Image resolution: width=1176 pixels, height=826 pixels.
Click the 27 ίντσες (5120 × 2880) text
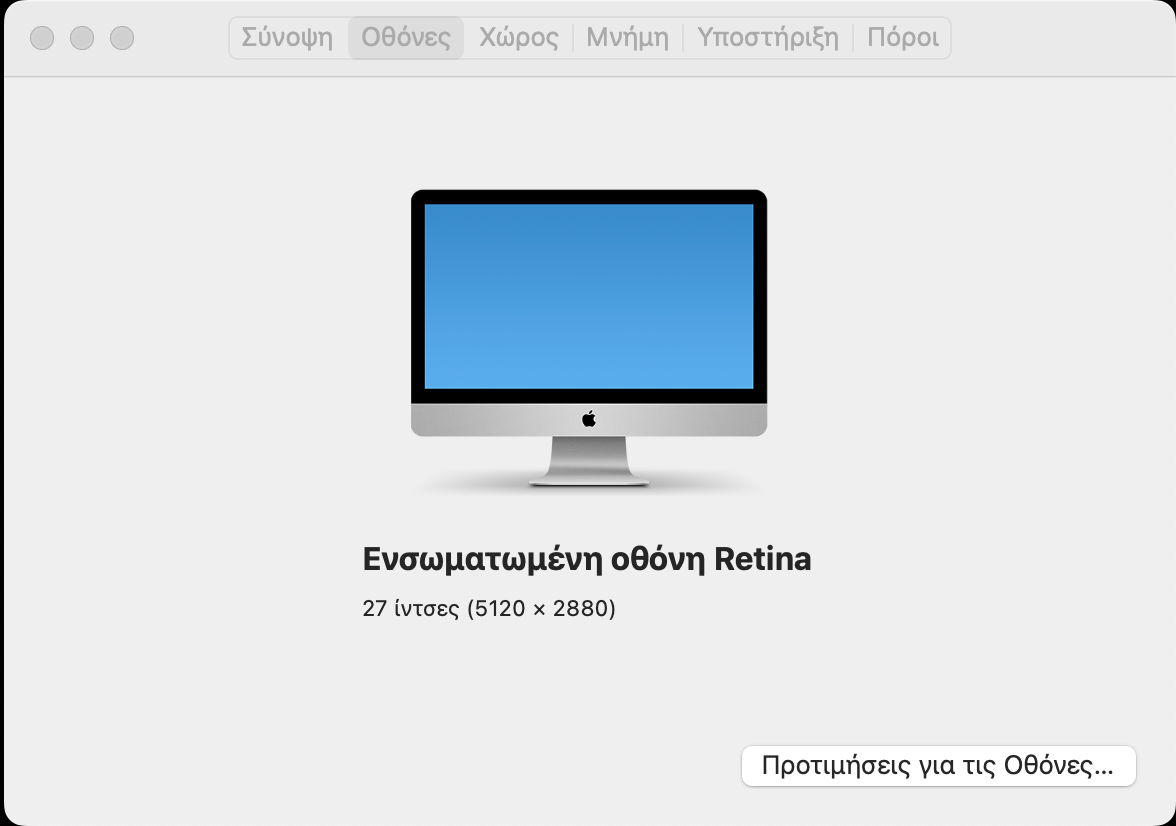click(x=489, y=608)
